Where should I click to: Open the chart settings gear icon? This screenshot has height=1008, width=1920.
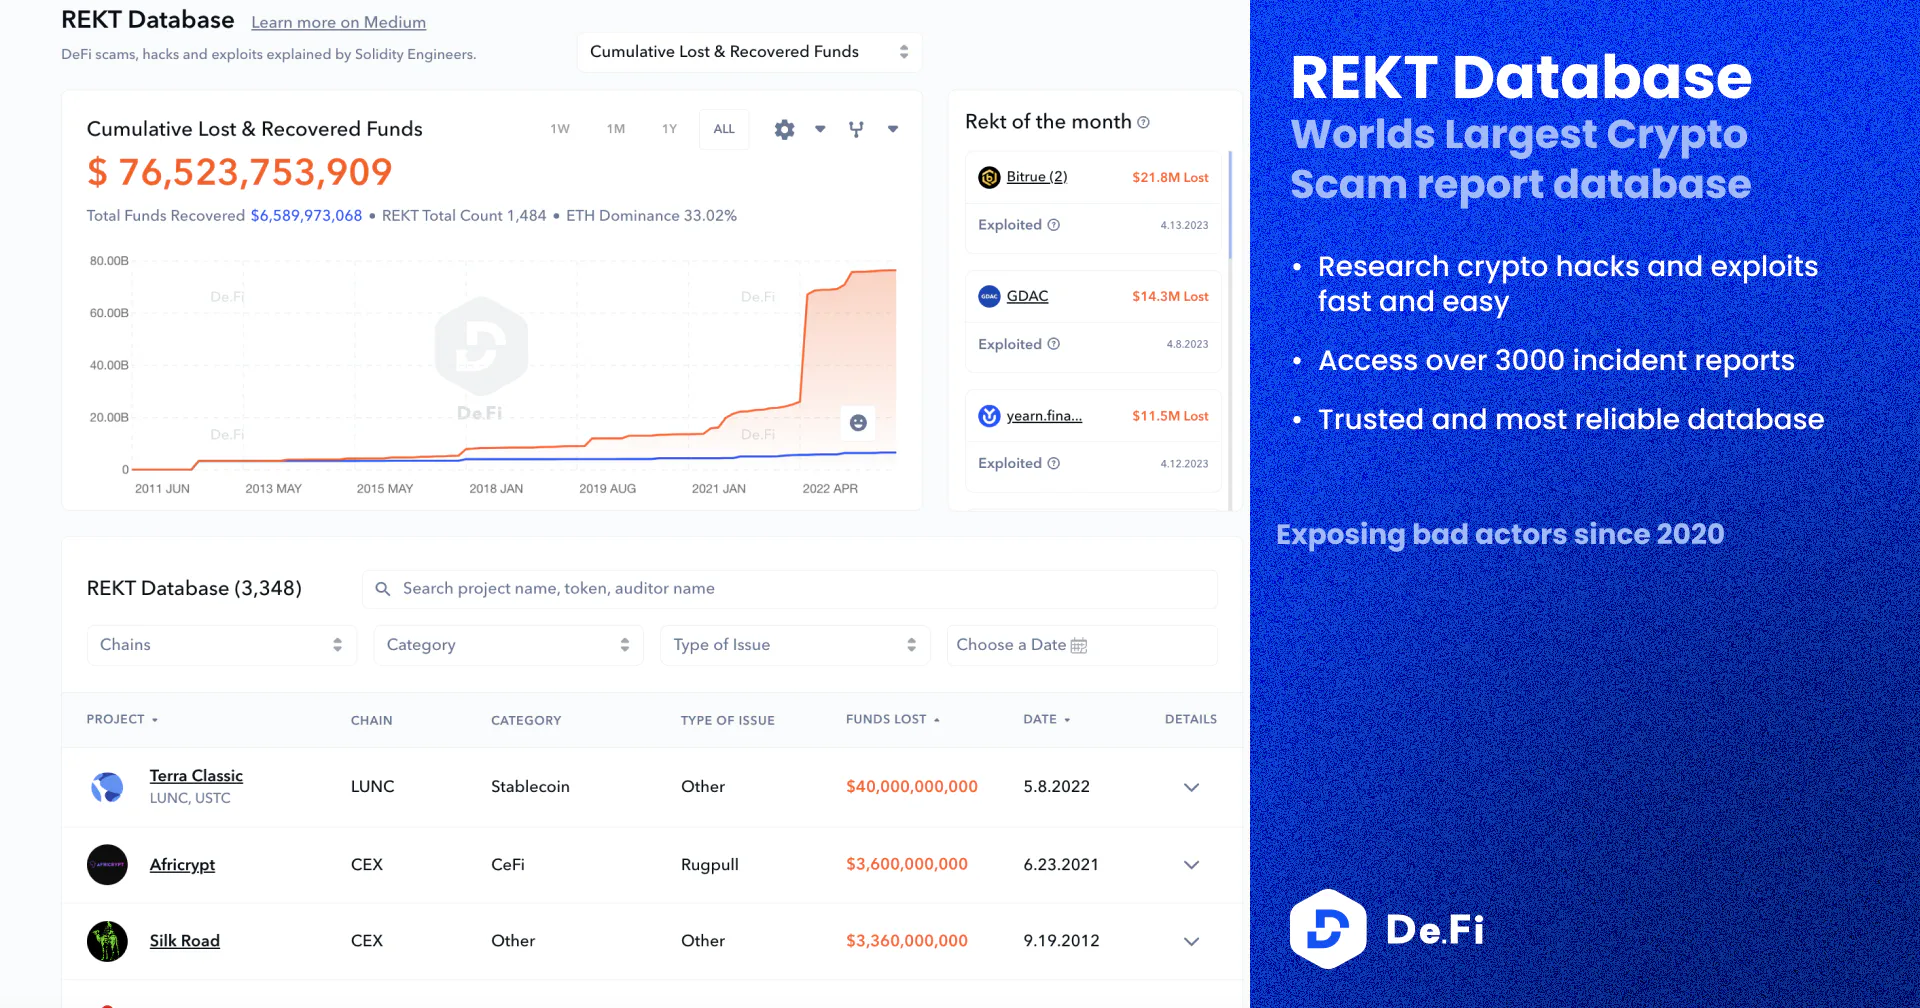coord(785,129)
